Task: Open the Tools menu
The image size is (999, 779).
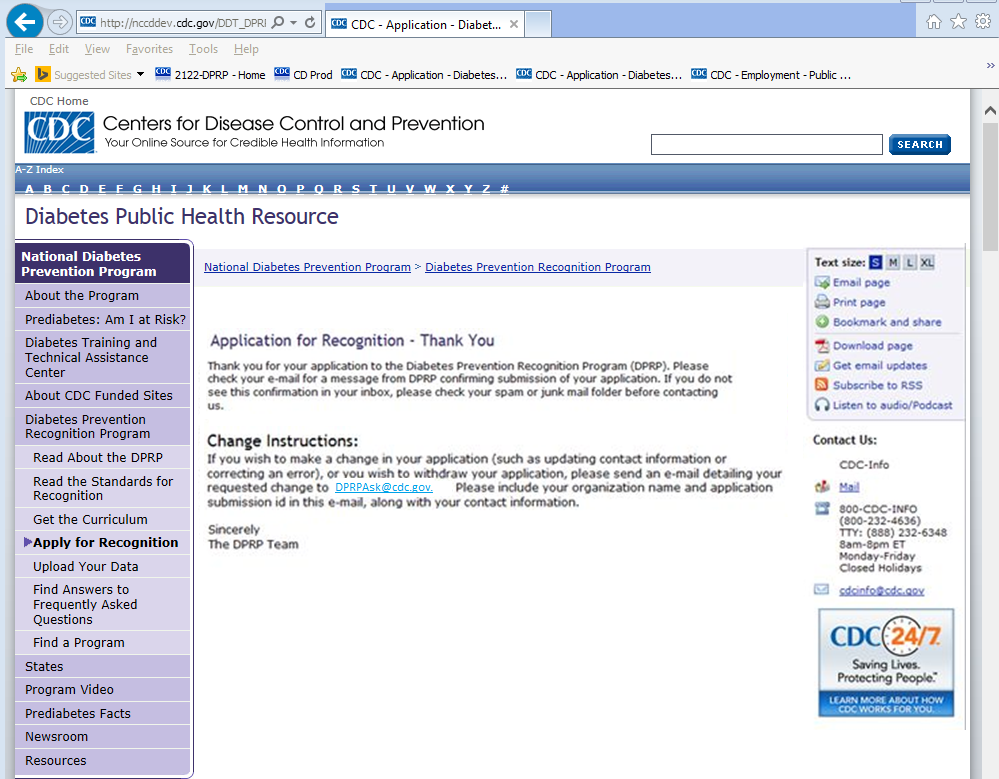Action: click(x=203, y=49)
